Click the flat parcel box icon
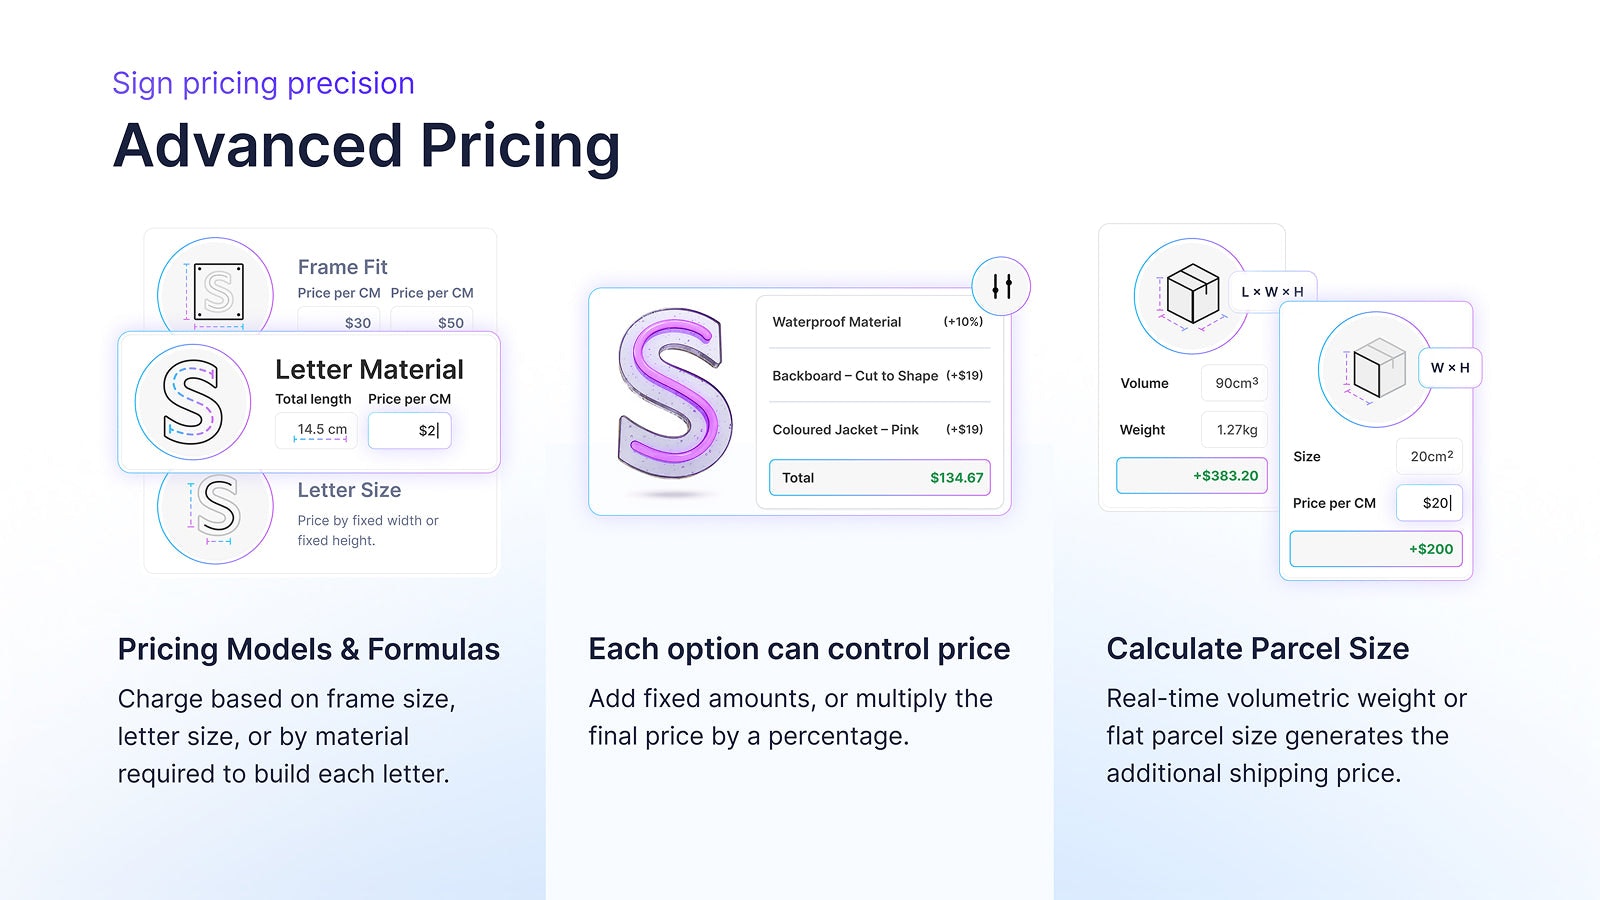 pos(1376,370)
